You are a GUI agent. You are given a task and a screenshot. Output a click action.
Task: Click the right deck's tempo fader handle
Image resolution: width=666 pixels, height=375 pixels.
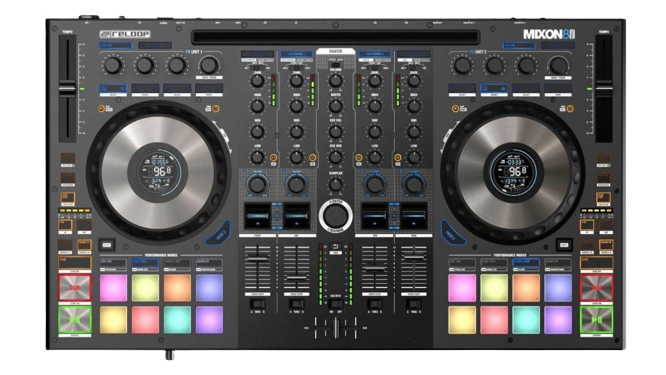click(x=604, y=89)
